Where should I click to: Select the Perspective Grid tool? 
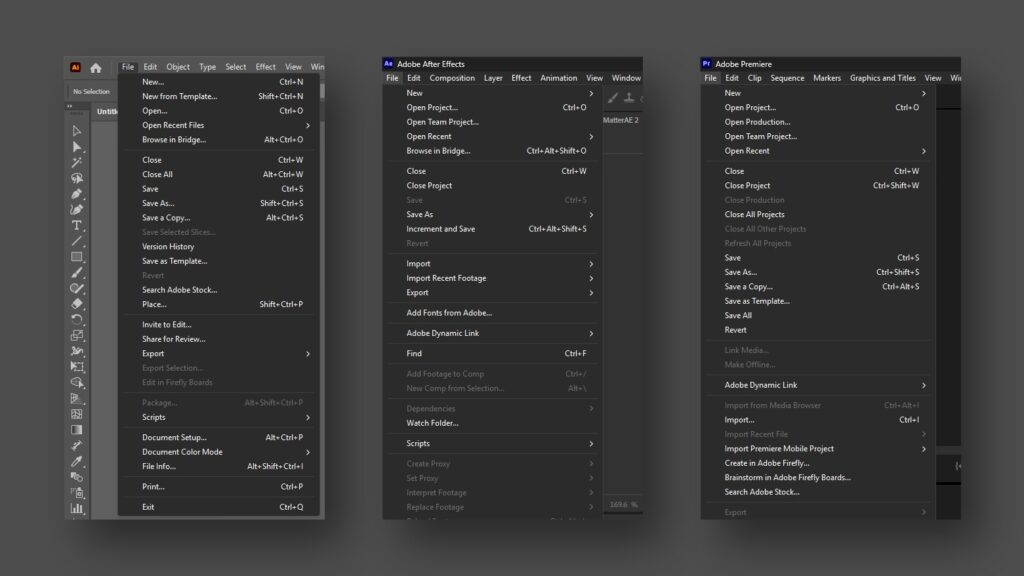click(x=76, y=398)
